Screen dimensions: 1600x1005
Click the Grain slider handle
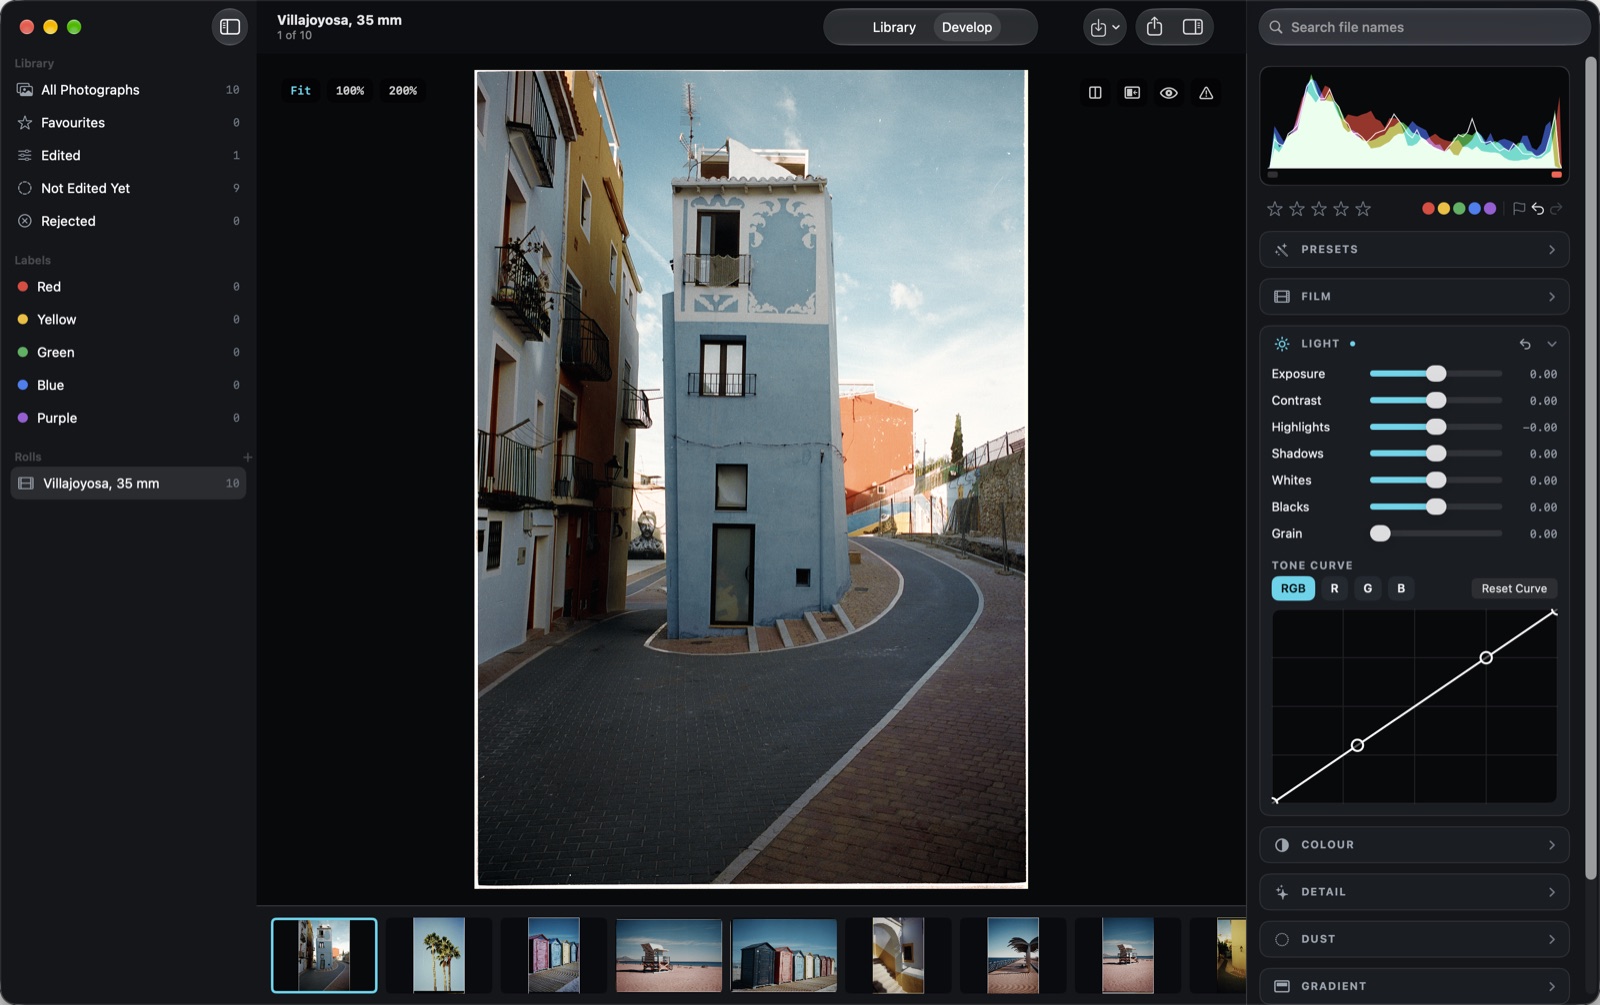click(1380, 534)
